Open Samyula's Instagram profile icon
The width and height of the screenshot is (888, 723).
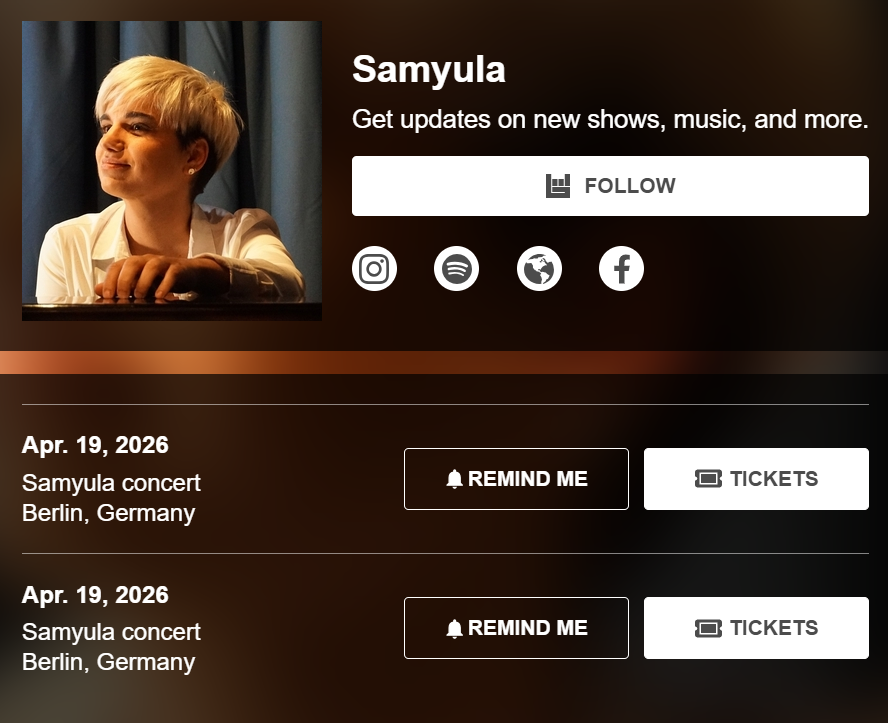374,269
